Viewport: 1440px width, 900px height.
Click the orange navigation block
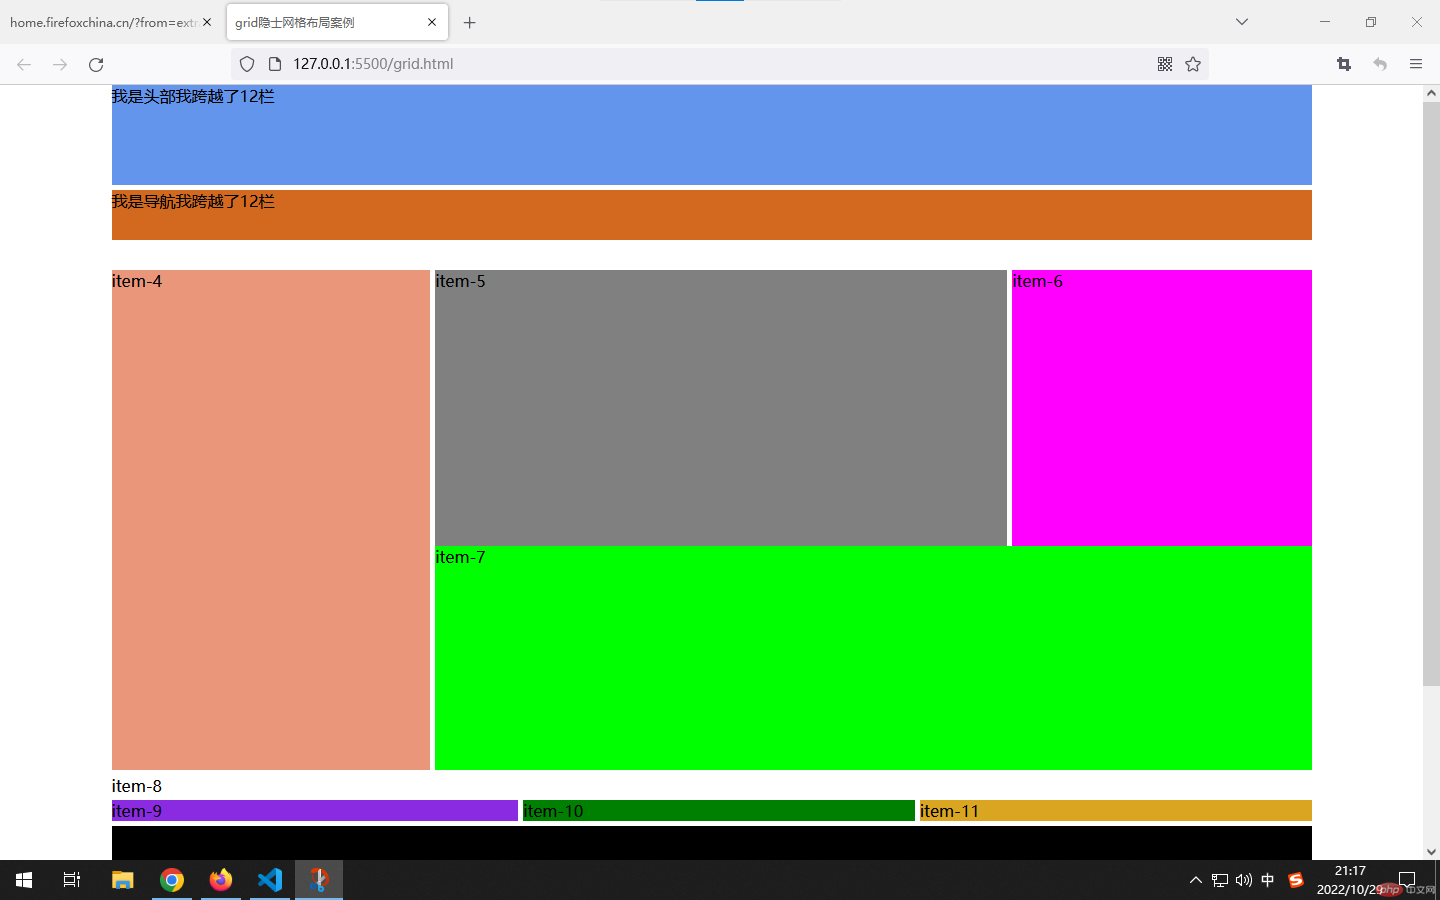tap(712, 215)
